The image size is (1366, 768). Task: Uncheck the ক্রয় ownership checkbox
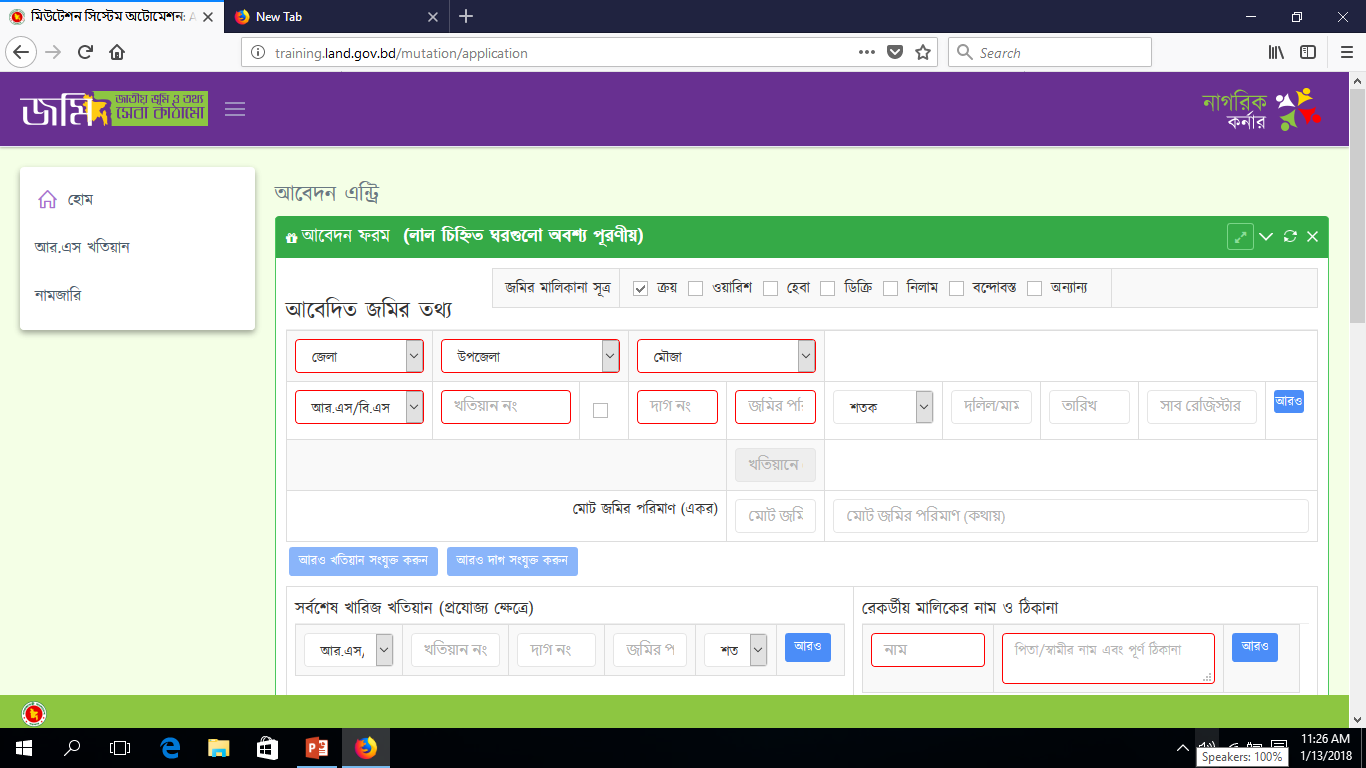641,289
